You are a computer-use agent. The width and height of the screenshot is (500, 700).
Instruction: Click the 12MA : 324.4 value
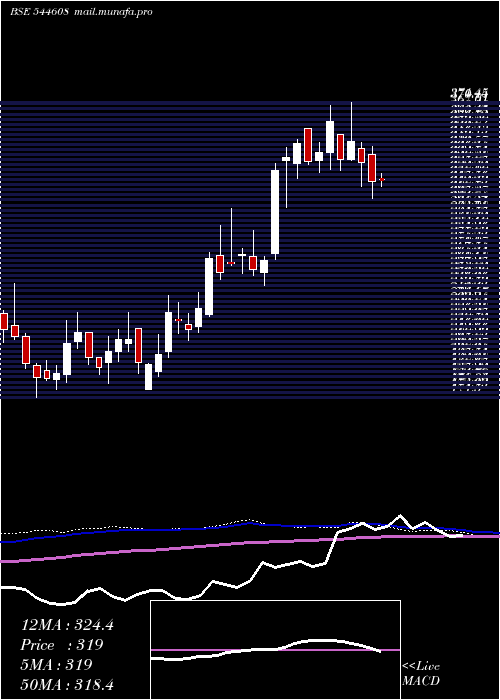pos(67,625)
